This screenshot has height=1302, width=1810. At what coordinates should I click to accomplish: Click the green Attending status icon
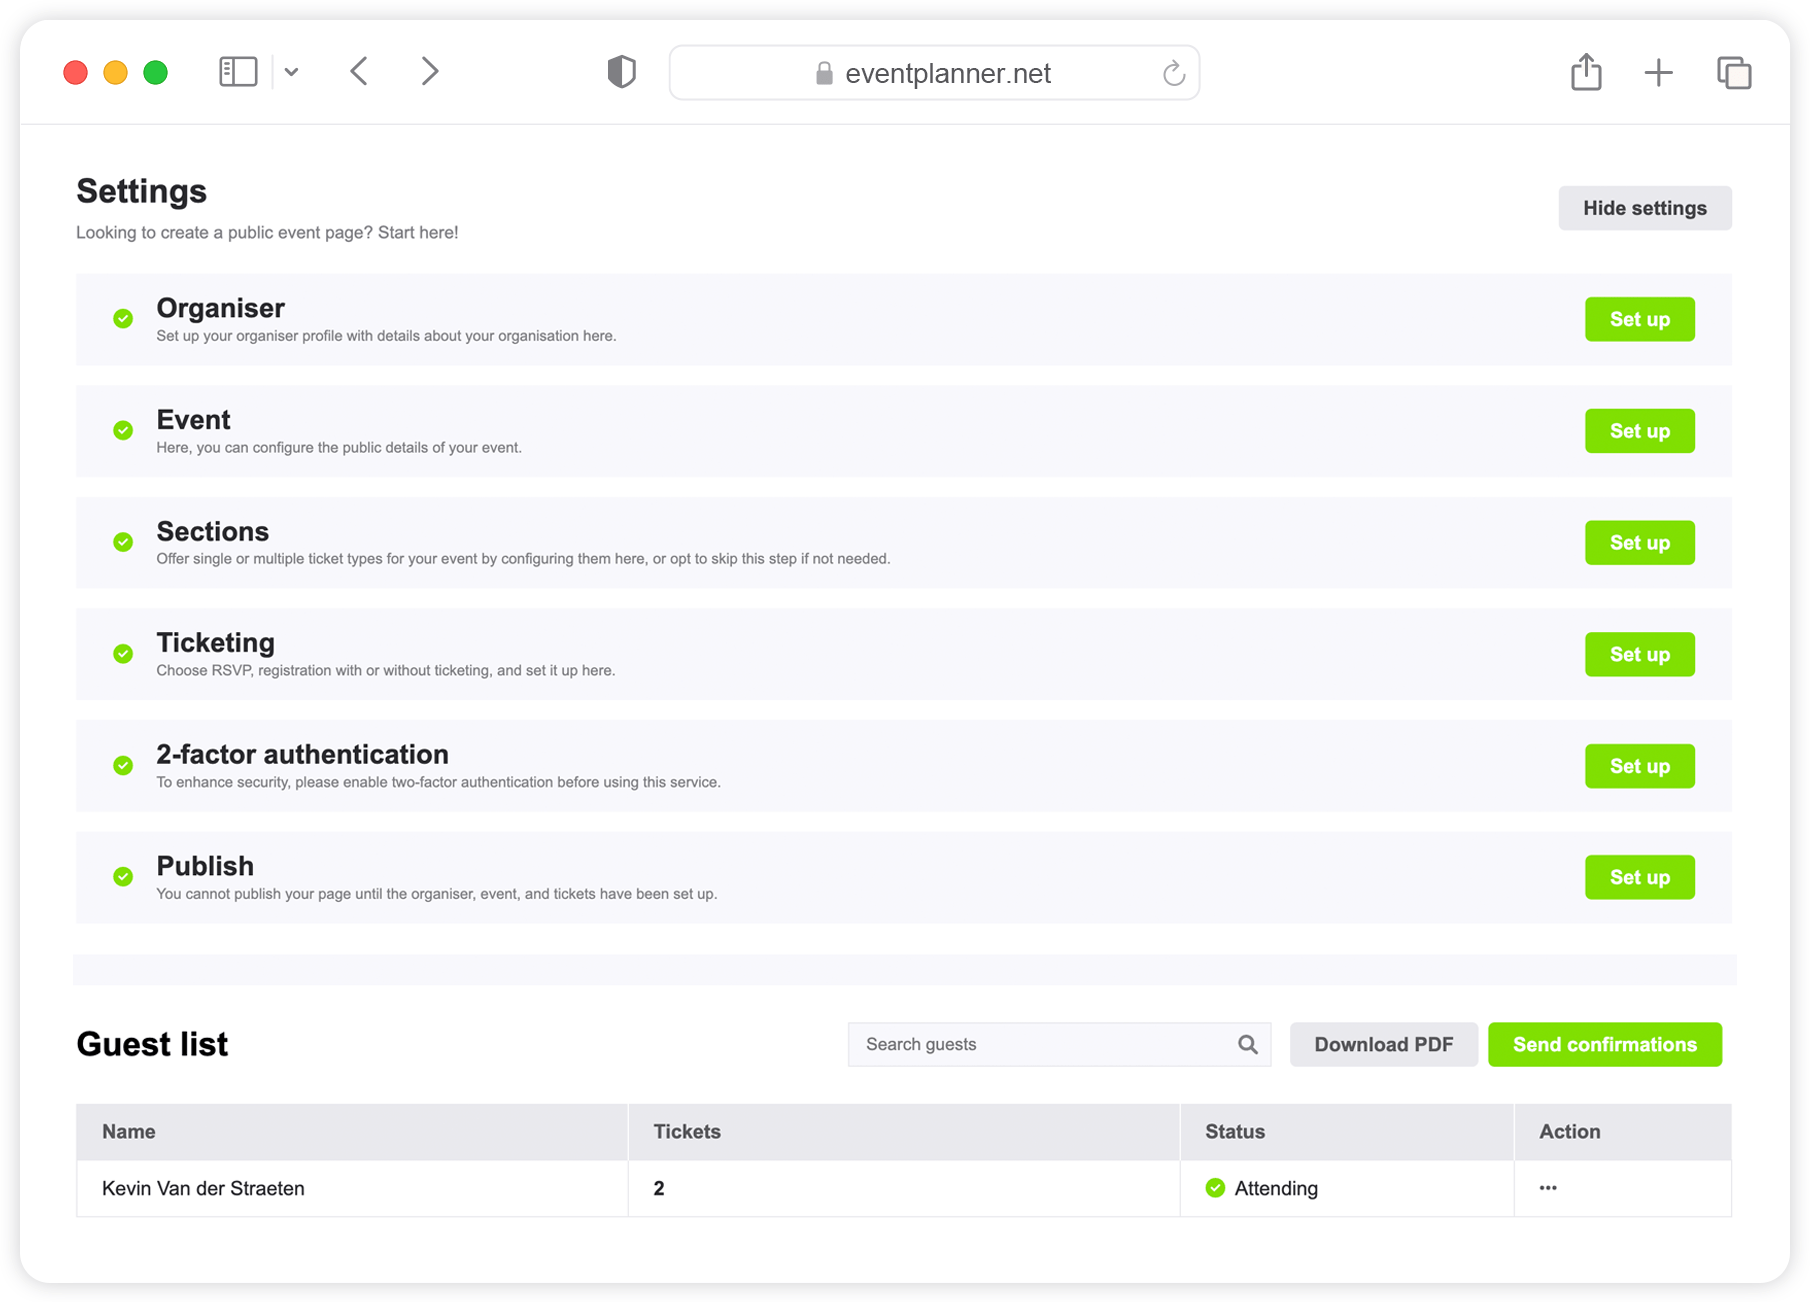coord(1215,1188)
